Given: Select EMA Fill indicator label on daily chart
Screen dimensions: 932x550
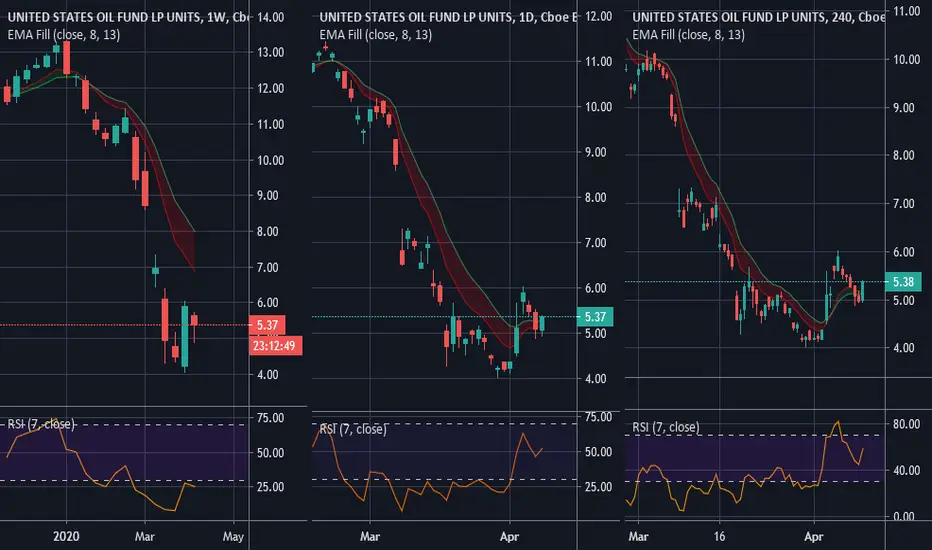Looking at the screenshot, I should pyautogui.click(x=376, y=34).
